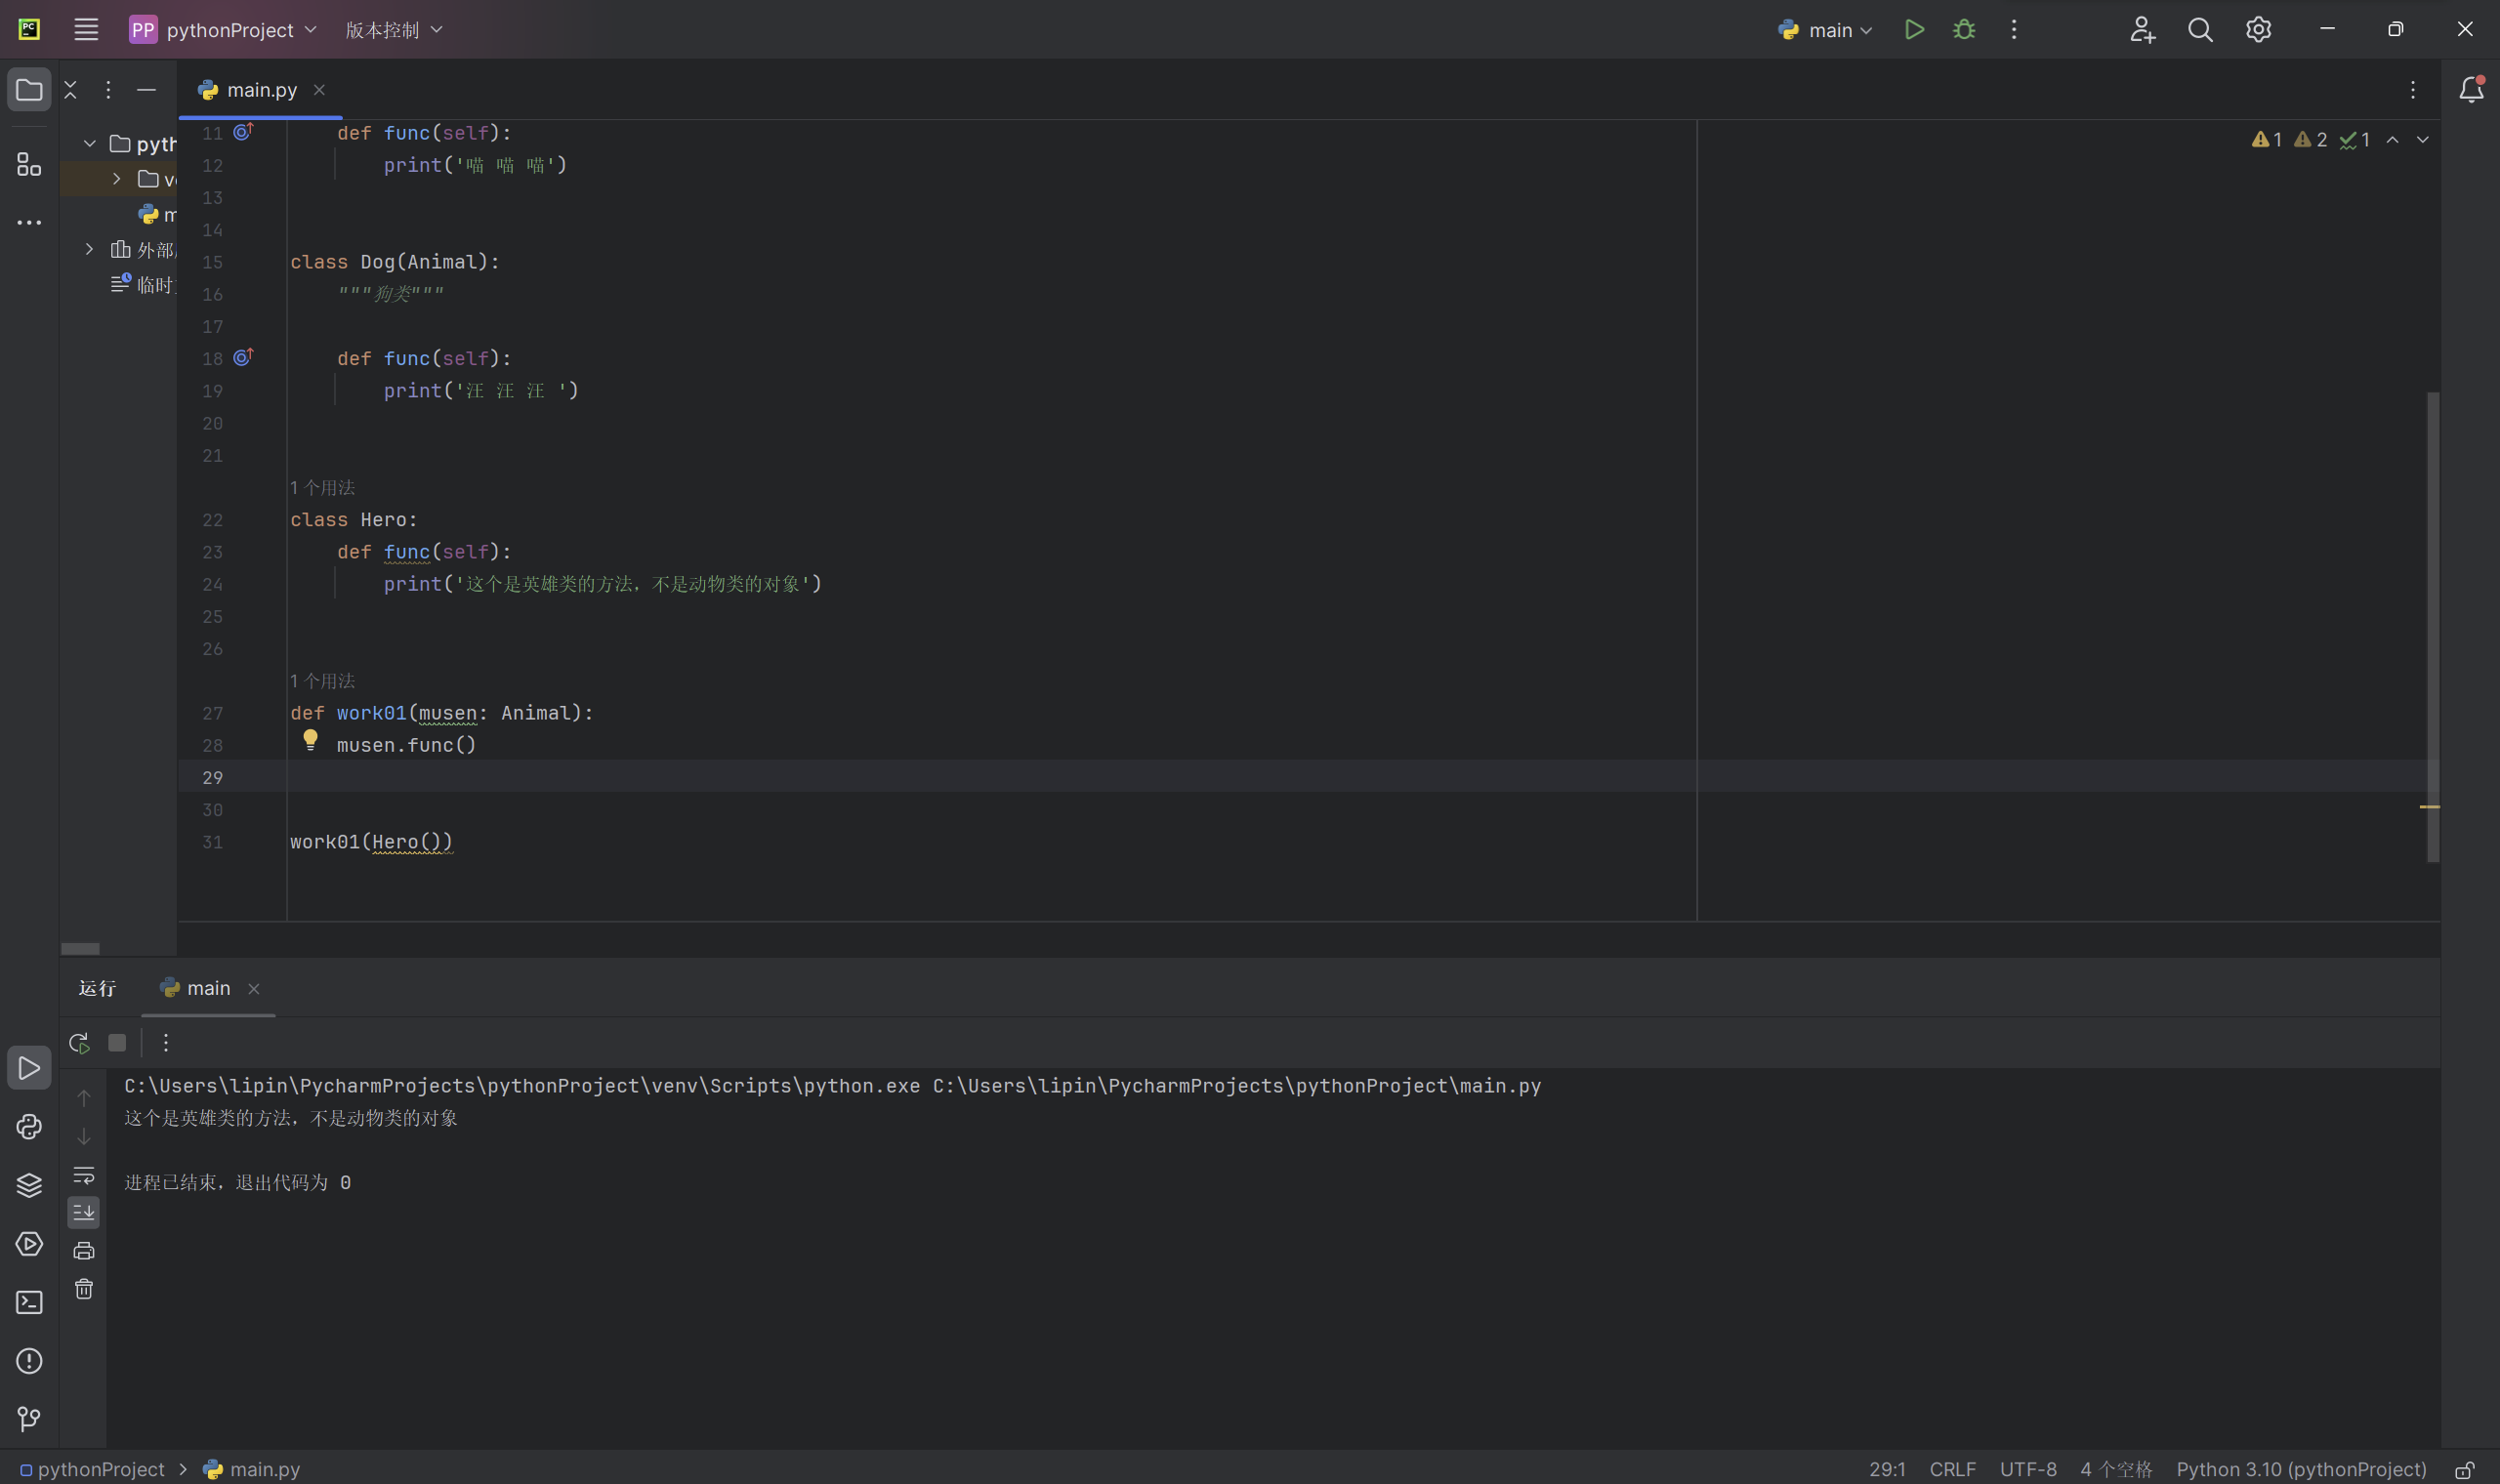Click the 1 个用法 hint above class Hero
The image size is (2500, 1484).
322,488
